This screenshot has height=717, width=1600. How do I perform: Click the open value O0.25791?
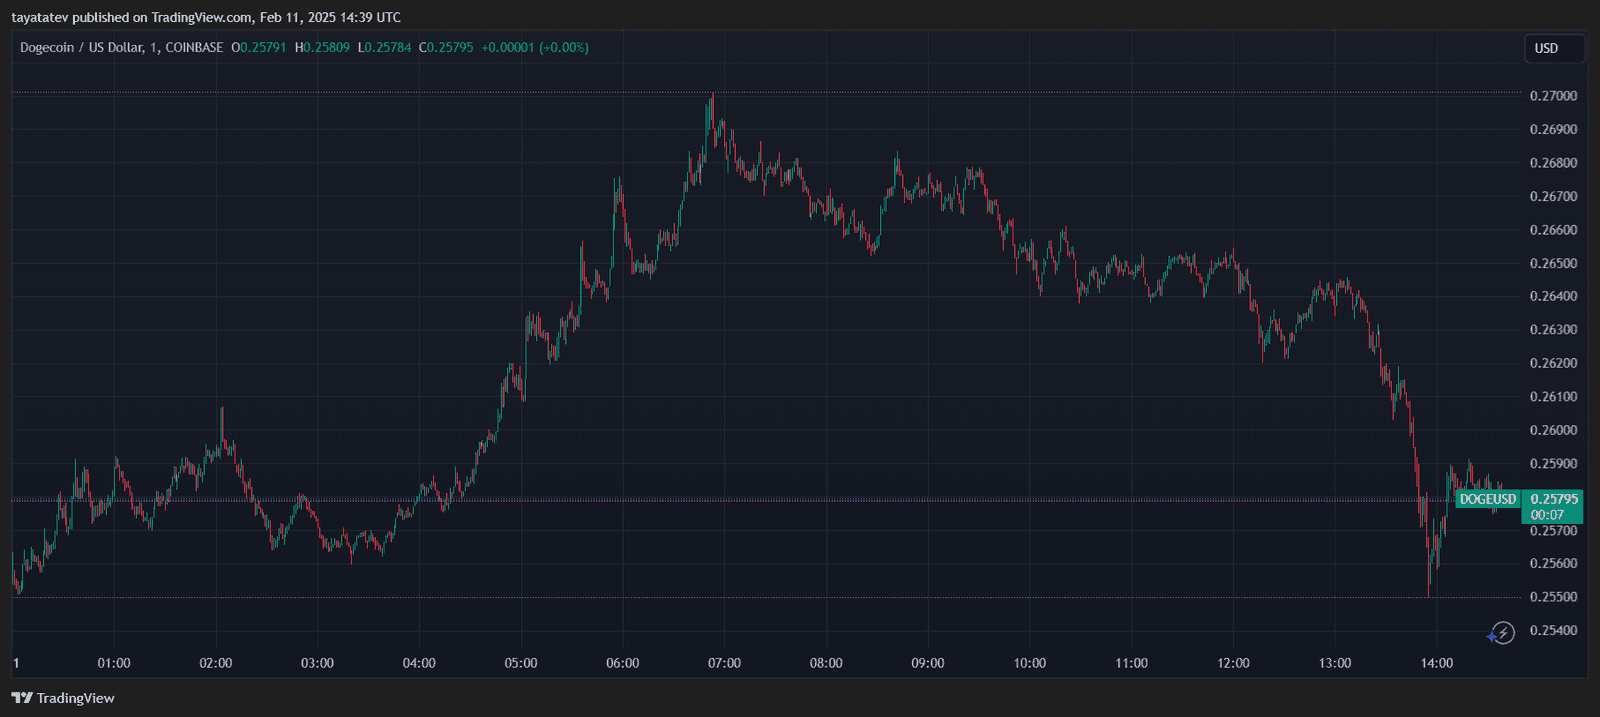click(259, 47)
